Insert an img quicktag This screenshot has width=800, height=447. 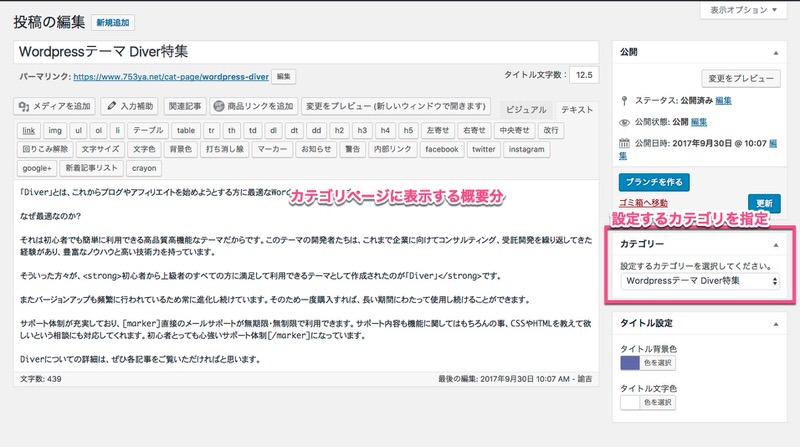pos(55,131)
